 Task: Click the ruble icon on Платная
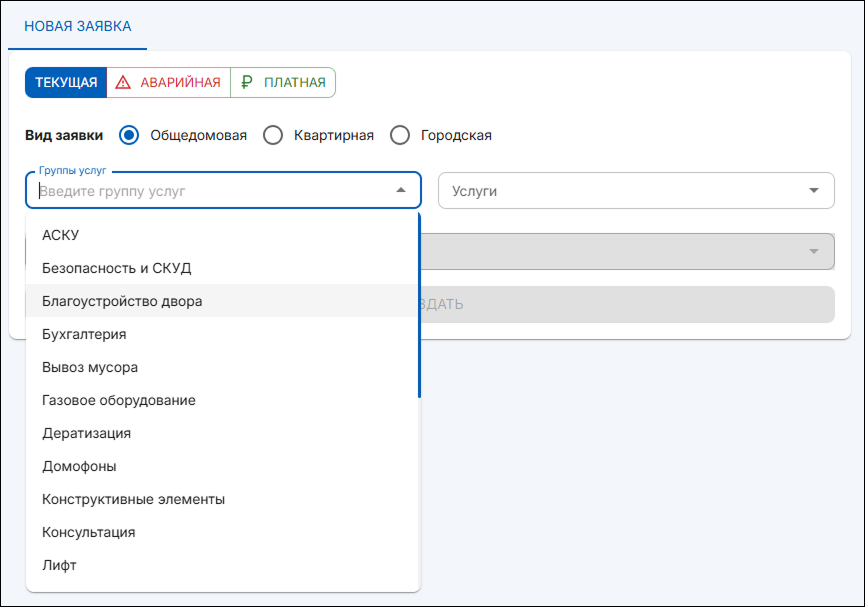coord(247,83)
